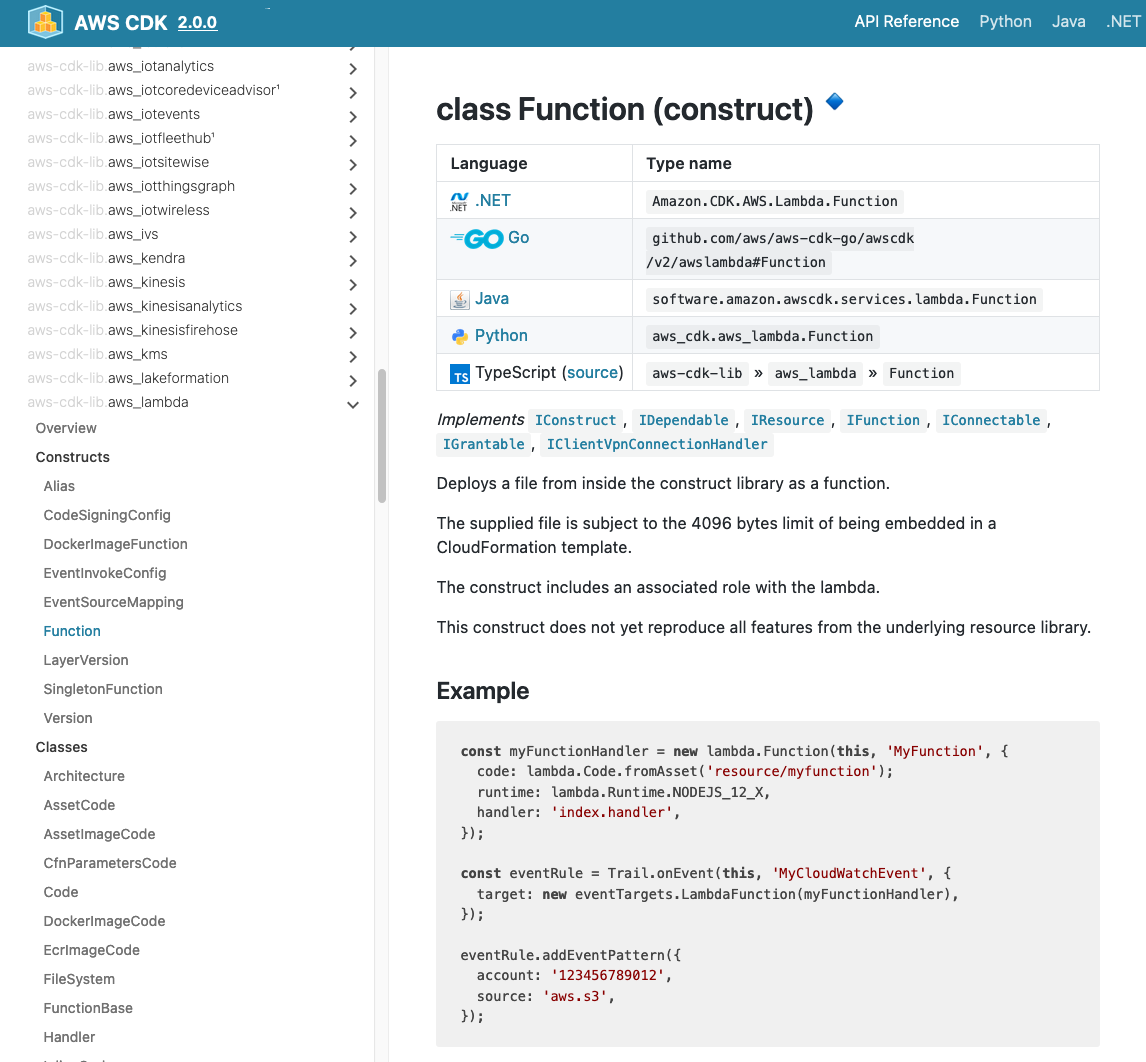Screen dimensions: 1146x1062
Task: Select Version construct in sidebar
Action: pyautogui.click(x=68, y=718)
